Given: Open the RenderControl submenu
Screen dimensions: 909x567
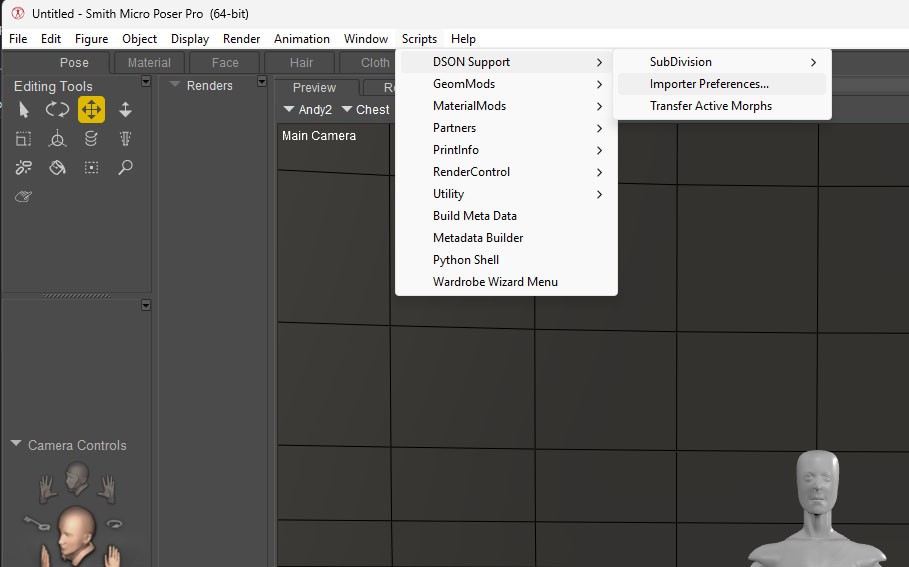Looking at the screenshot, I should point(506,172).
